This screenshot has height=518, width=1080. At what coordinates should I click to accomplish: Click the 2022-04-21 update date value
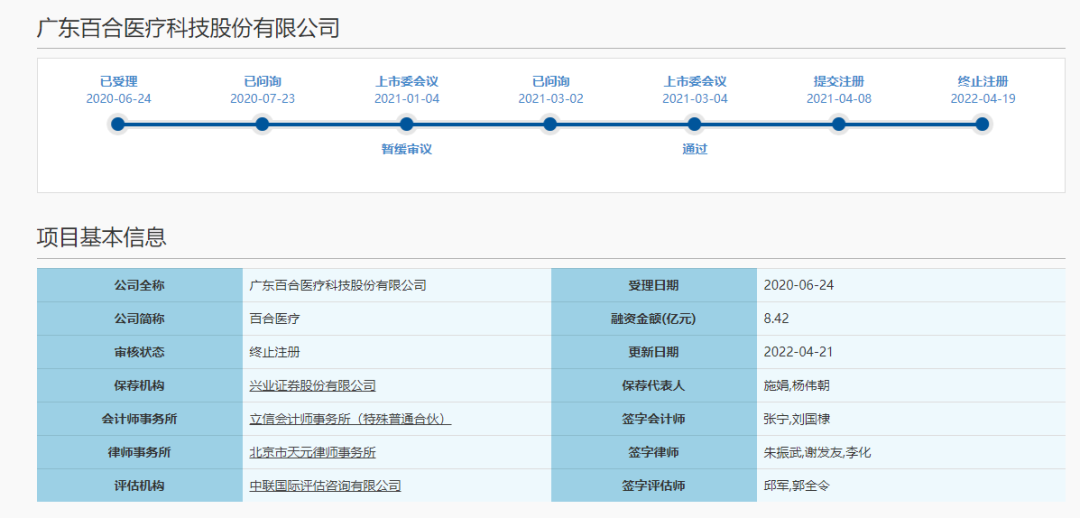point(797,352)
